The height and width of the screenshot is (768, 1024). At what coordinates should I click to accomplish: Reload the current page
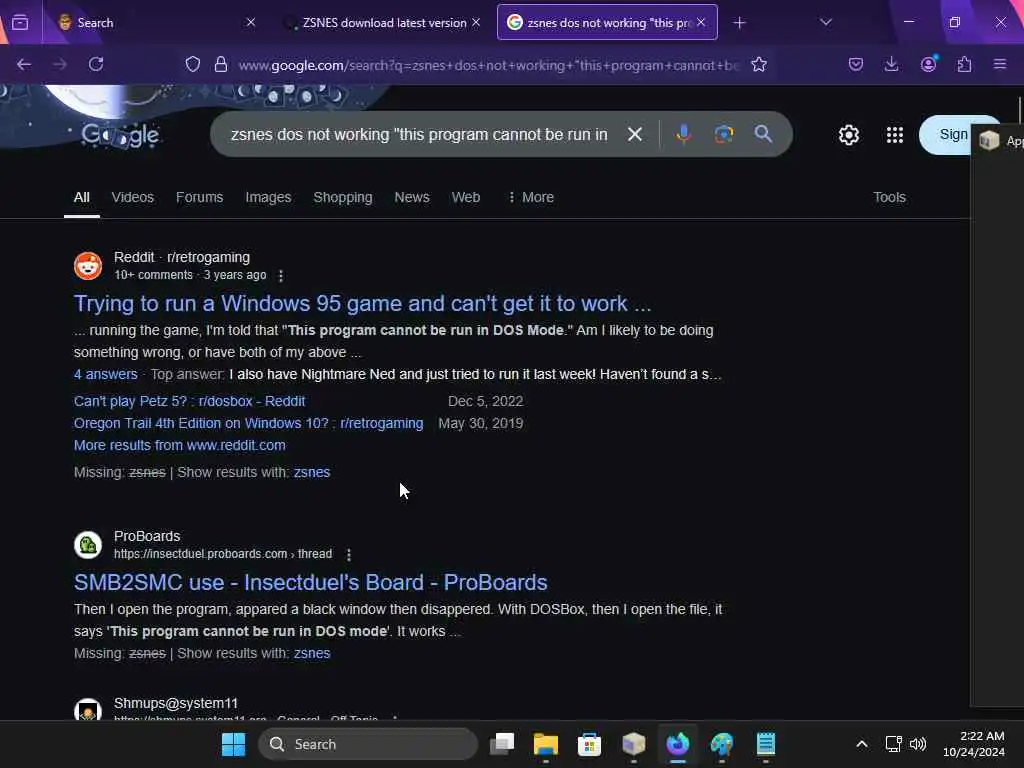(x=96, y=64)
